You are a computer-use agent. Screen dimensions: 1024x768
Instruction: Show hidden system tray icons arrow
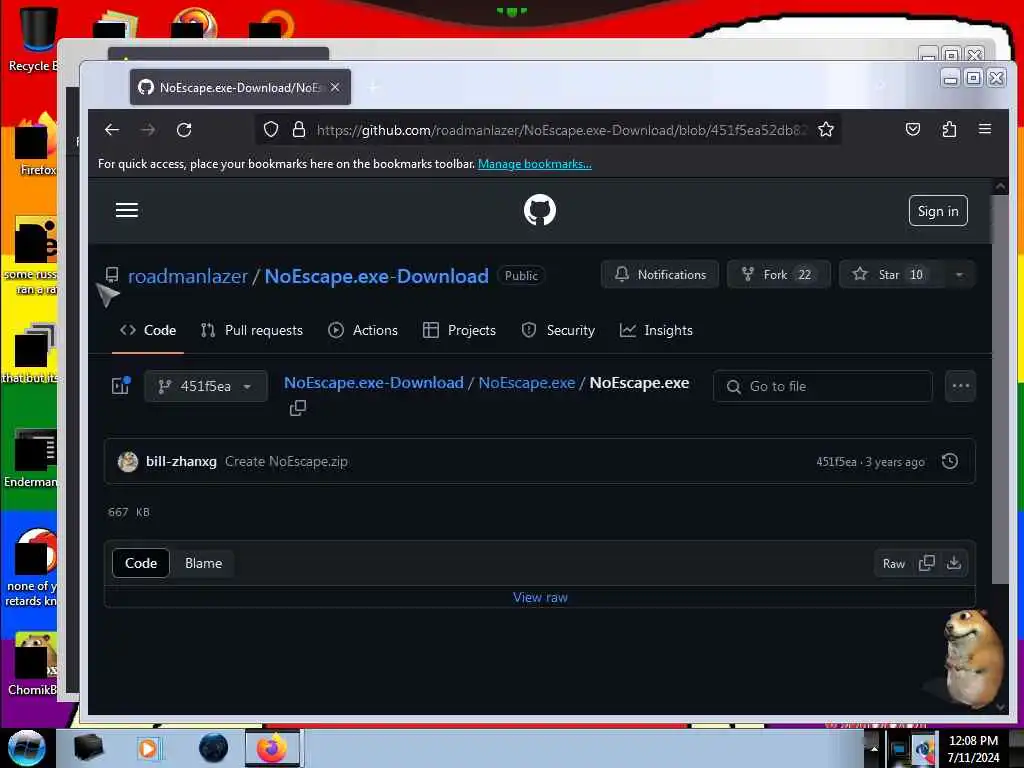tap(873, 748)
